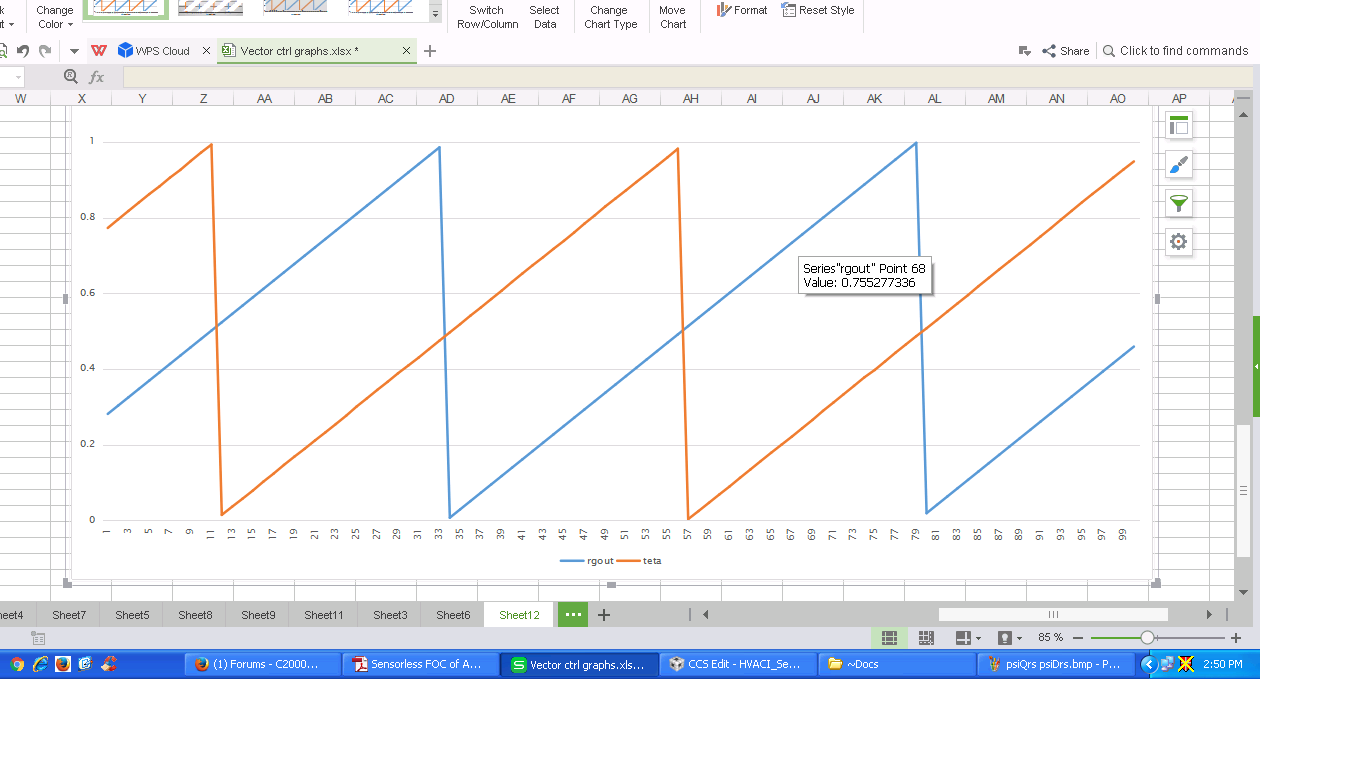
Task: Open Chart Style paintbrush button
Action: pos(1179,164)
